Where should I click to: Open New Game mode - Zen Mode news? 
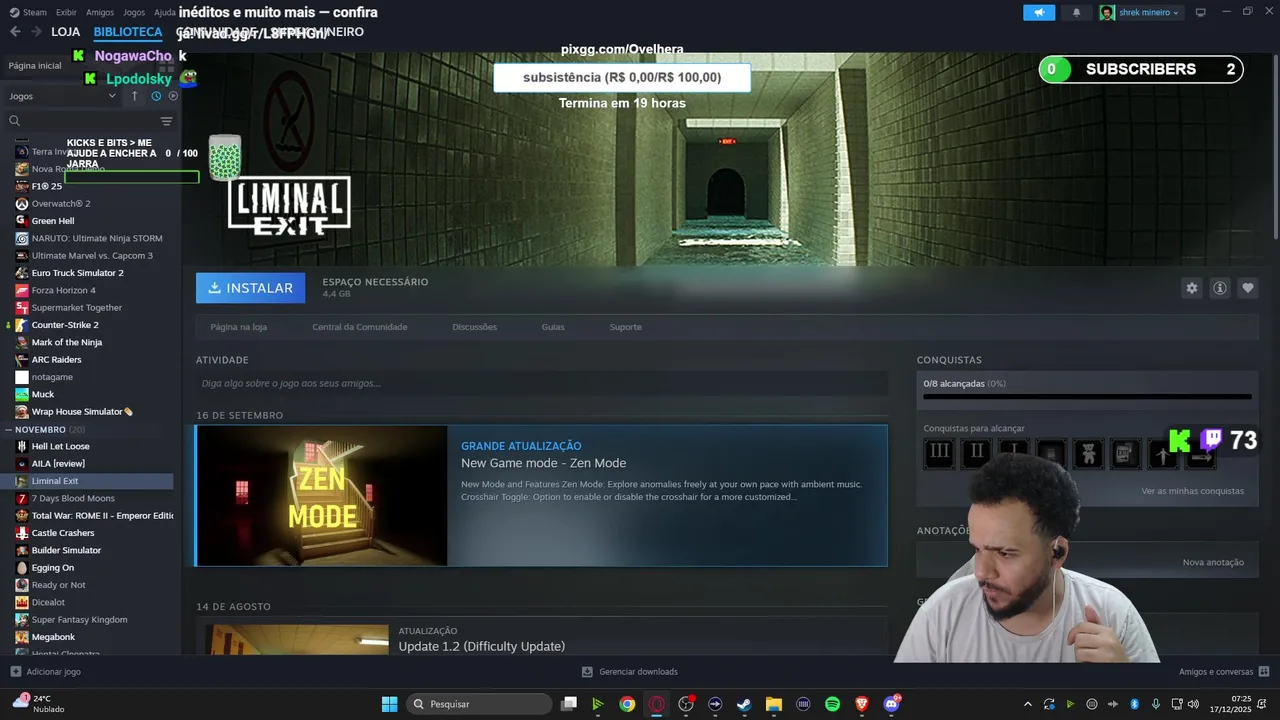(543, 463)
